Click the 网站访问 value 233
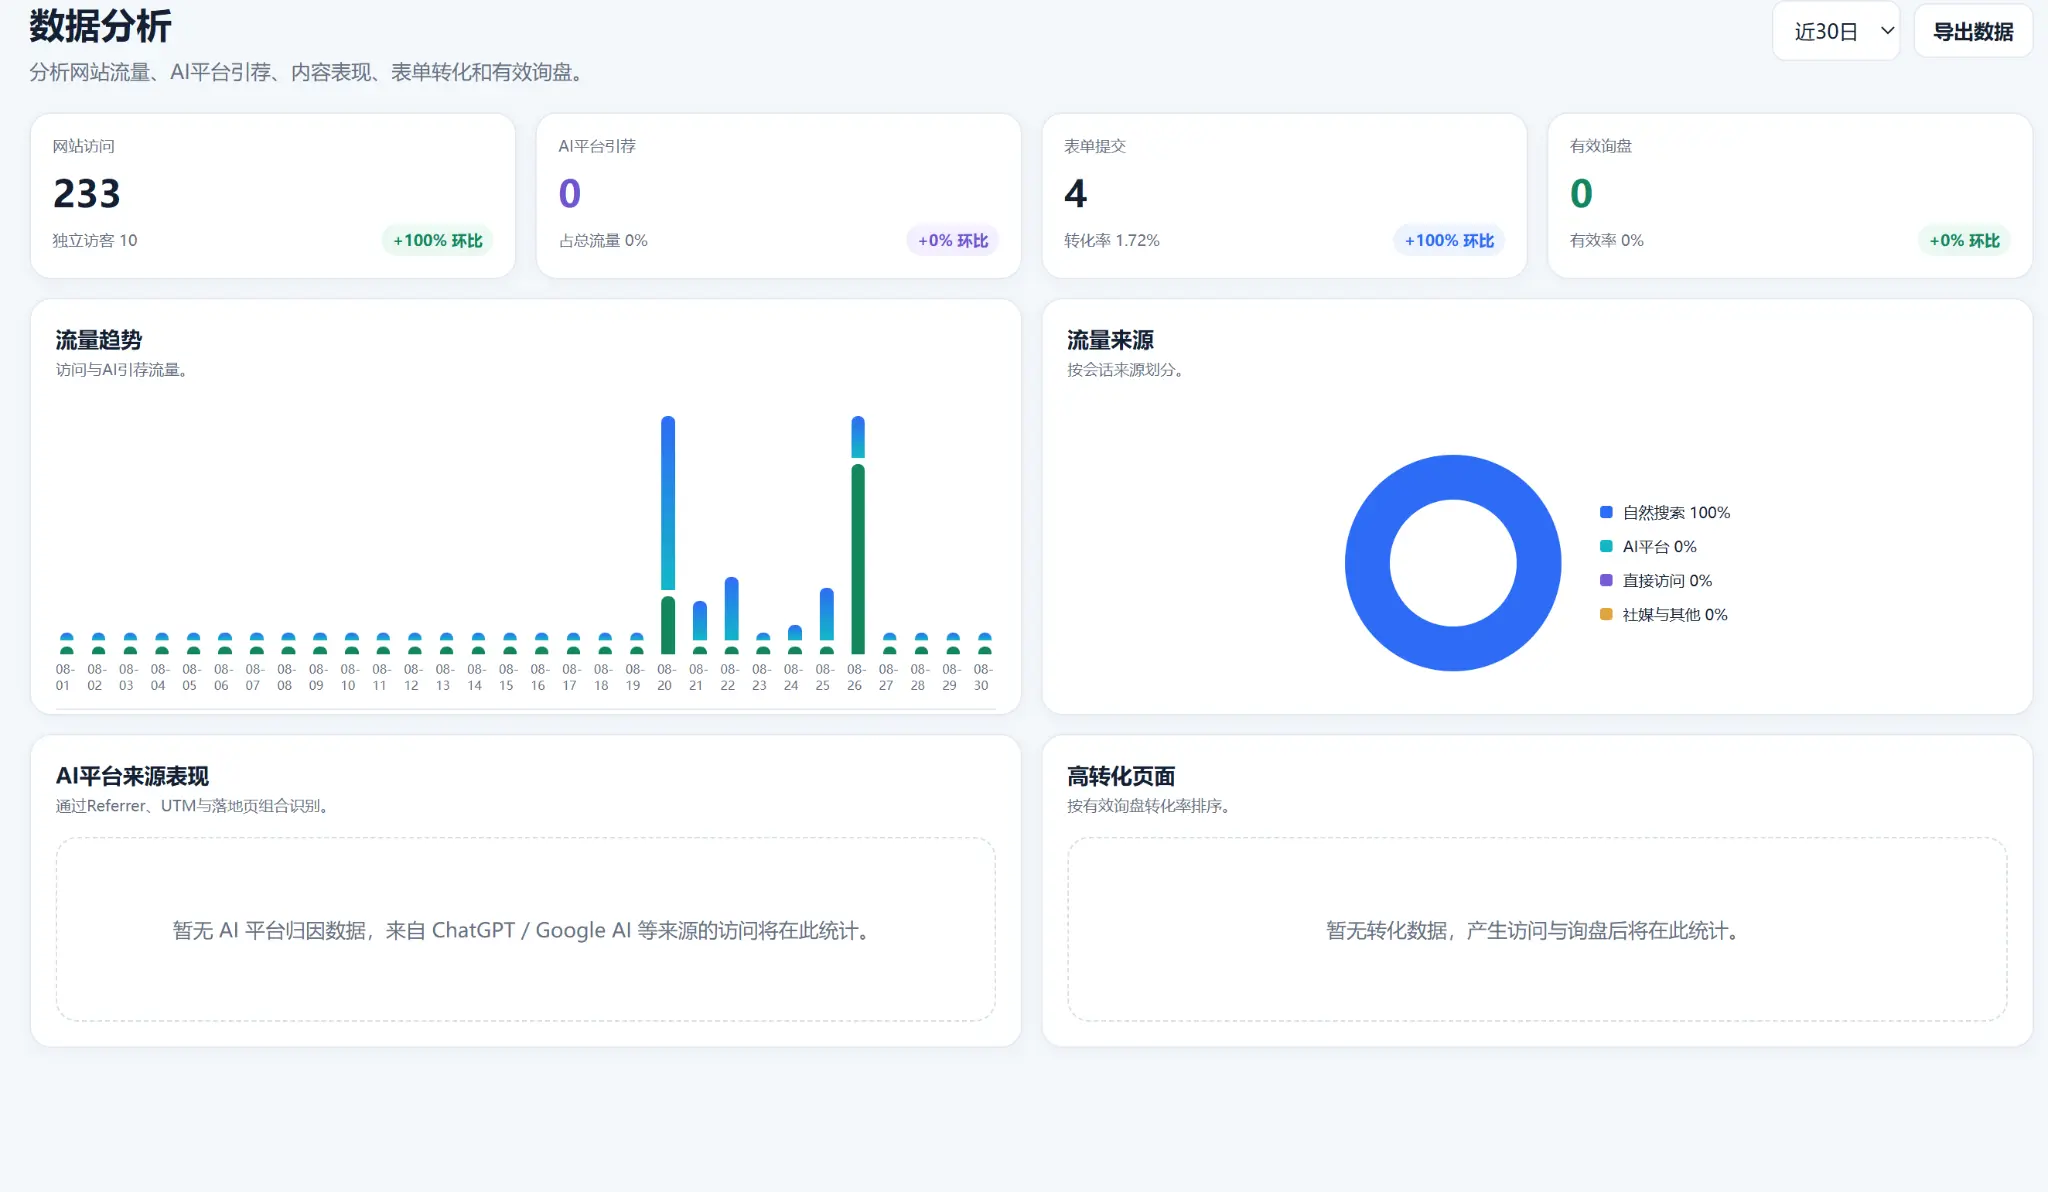This screenshot has height=1192, width=2048. [87, 193]
